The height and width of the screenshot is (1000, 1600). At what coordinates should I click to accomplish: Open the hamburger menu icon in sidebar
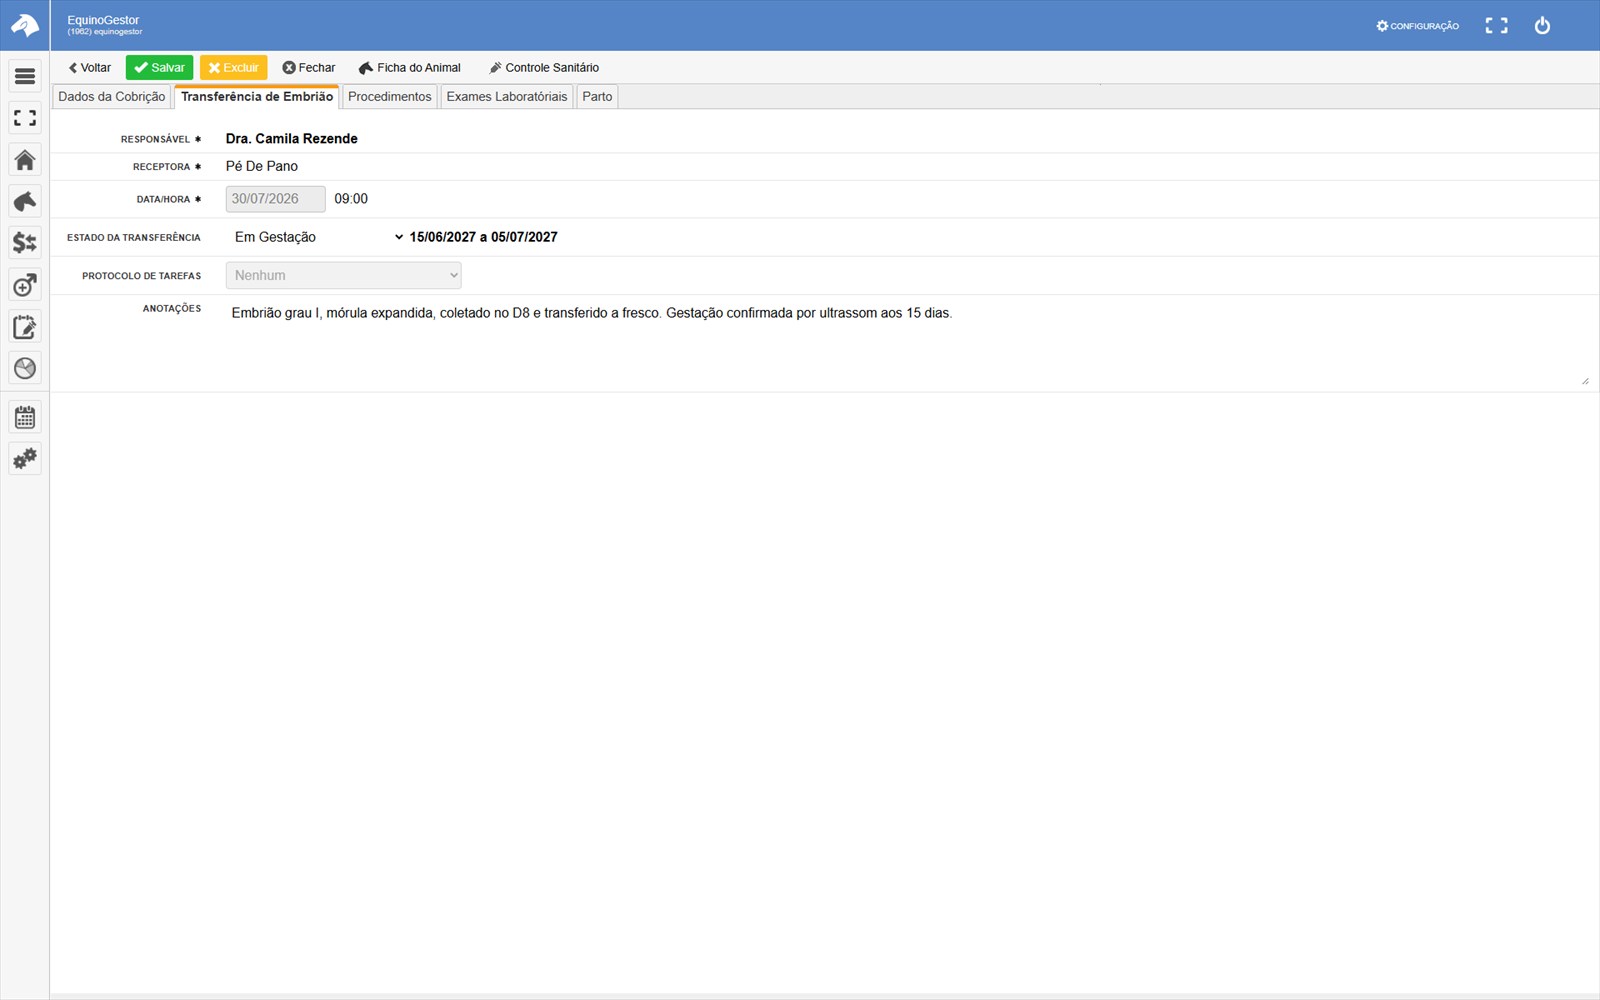(25, 76)
